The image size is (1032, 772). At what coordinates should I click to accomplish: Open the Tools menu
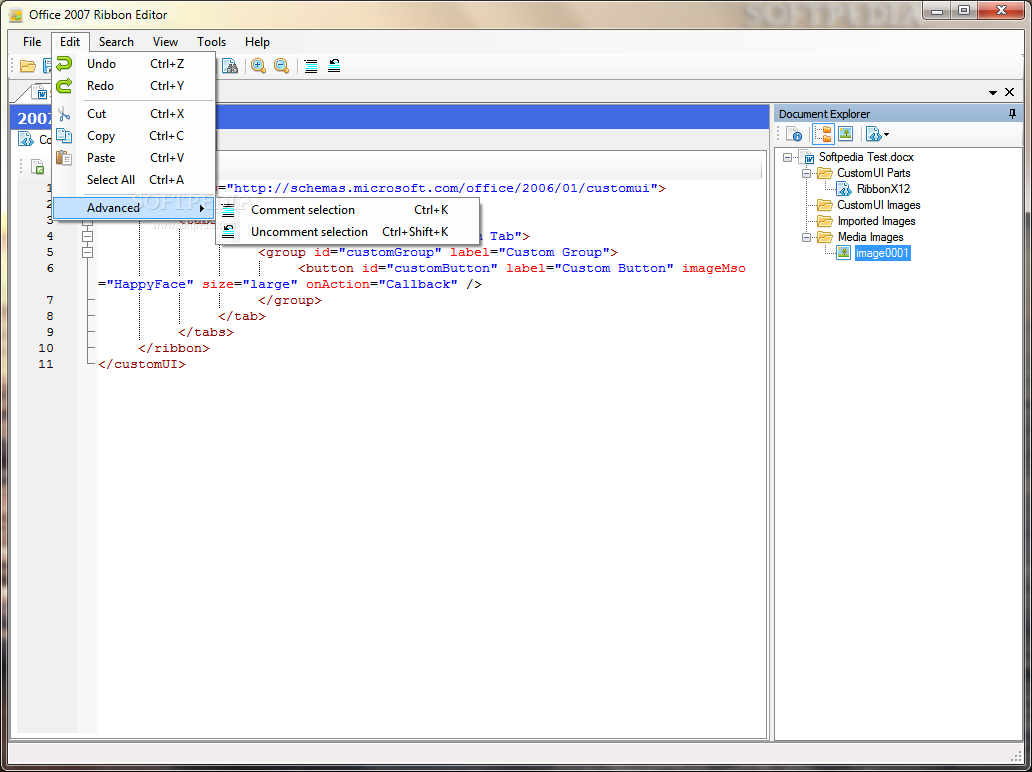[211, 41]
